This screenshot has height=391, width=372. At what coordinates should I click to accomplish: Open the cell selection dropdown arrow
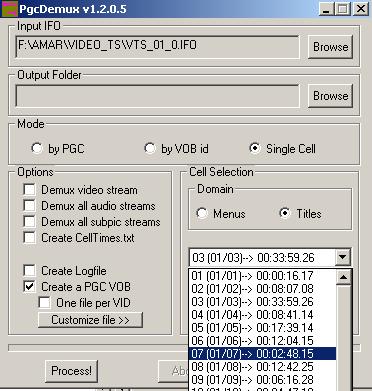(342, 257)
